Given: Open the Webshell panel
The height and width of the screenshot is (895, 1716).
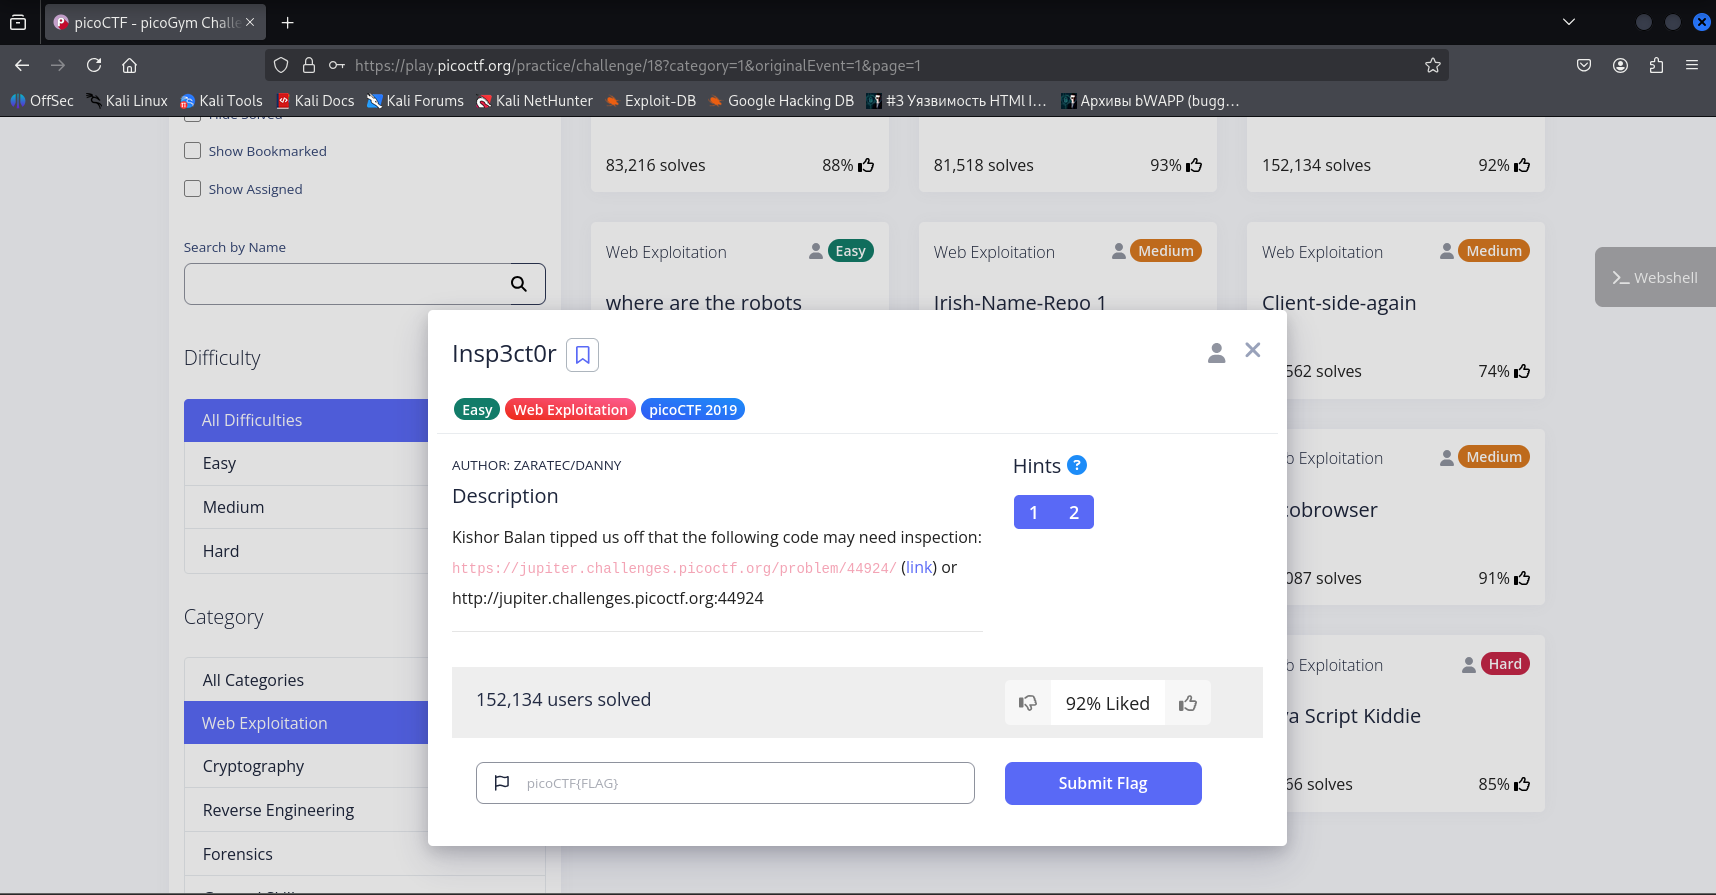Looking at the screenshot, I should (1655, 277).
